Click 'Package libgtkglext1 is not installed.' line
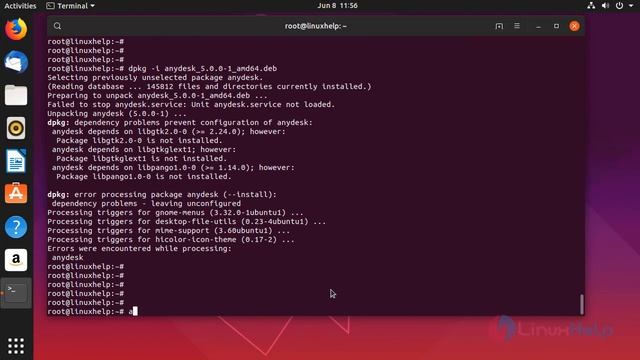Screen dimensions: 640x360 141,158
